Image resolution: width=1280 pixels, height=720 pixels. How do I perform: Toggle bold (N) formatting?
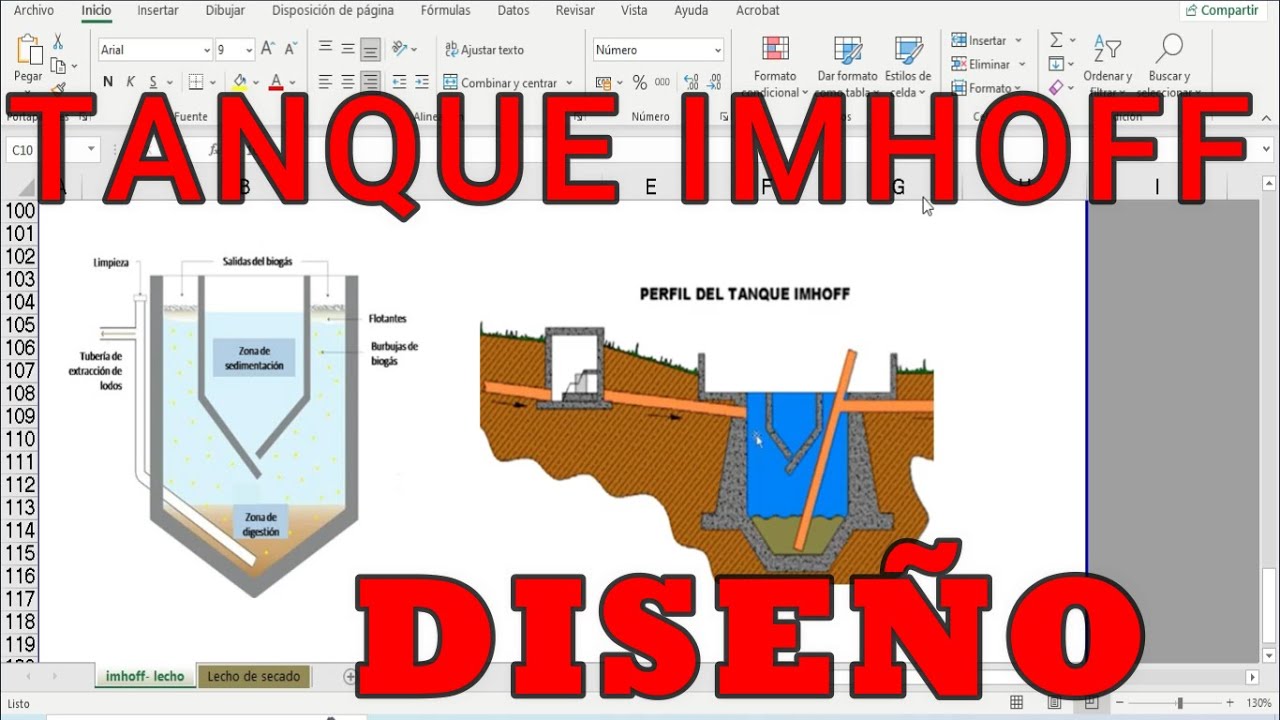(x=108, y=82)
